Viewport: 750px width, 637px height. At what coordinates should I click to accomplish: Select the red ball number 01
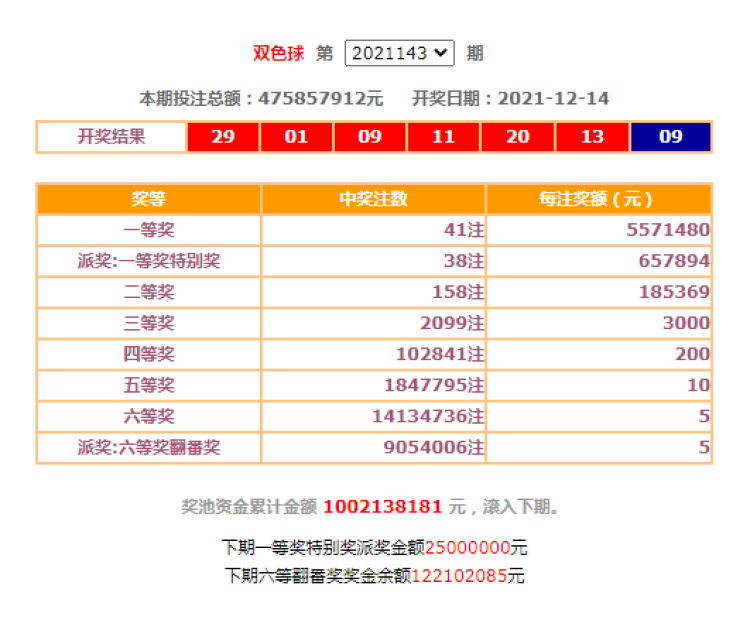click(x=297, y=137)
